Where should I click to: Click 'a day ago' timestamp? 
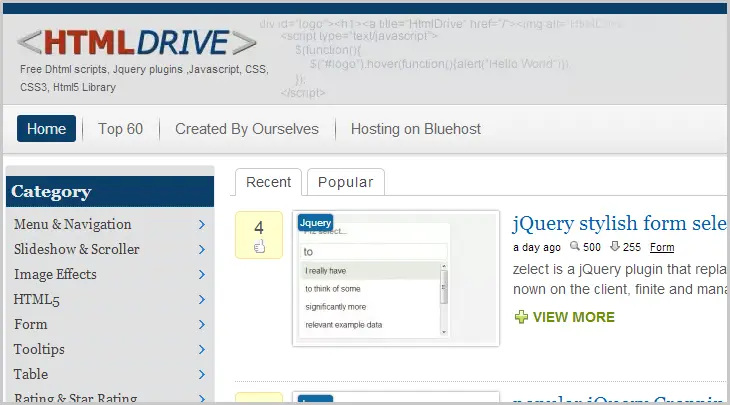point(537,247)
